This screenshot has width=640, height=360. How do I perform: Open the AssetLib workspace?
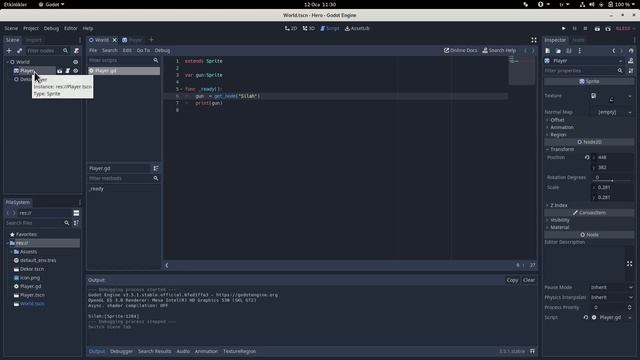click(x=357, y=28)
